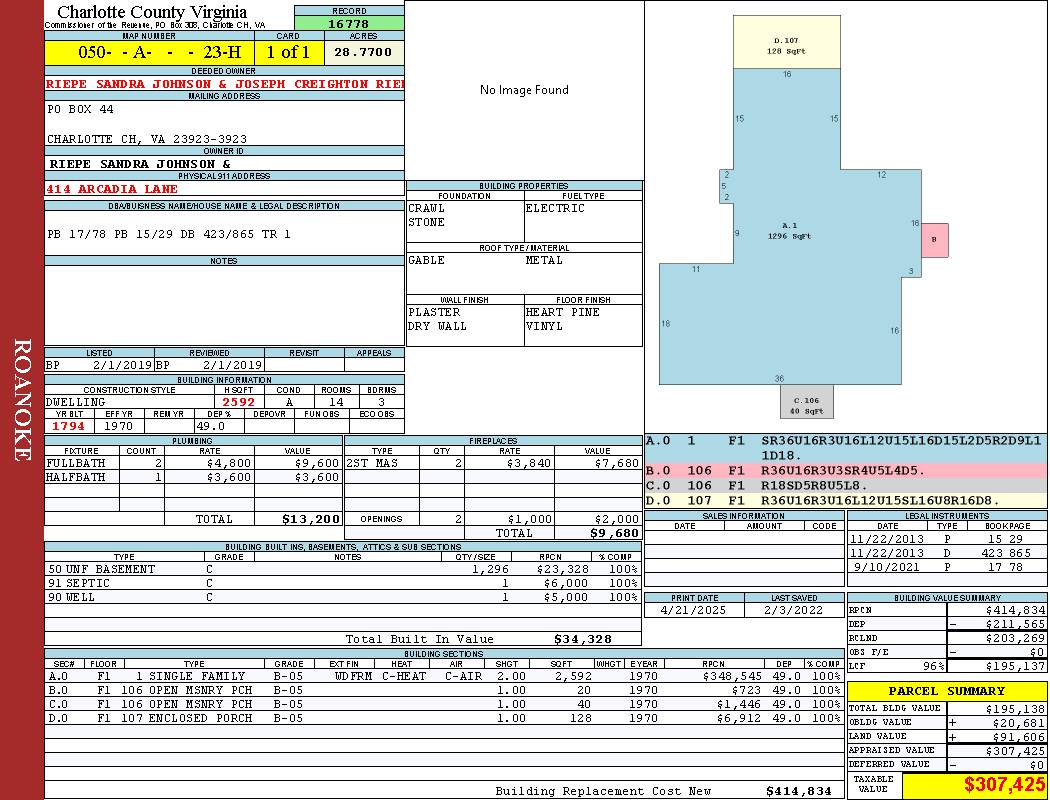Select the 414 Arcadia Lane address
The width and height of the screenshot is (1050, 800).
coord(113,189)
